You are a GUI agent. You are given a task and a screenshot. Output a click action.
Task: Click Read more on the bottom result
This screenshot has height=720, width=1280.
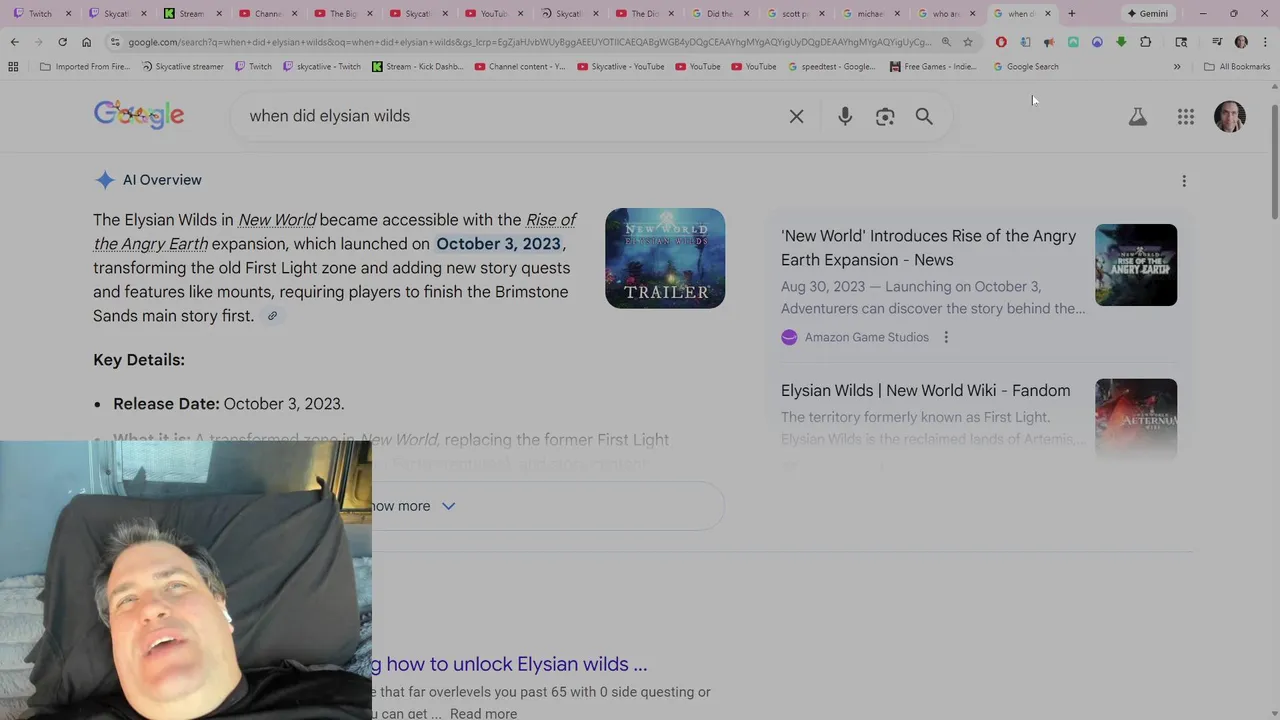tap(483, 714)
